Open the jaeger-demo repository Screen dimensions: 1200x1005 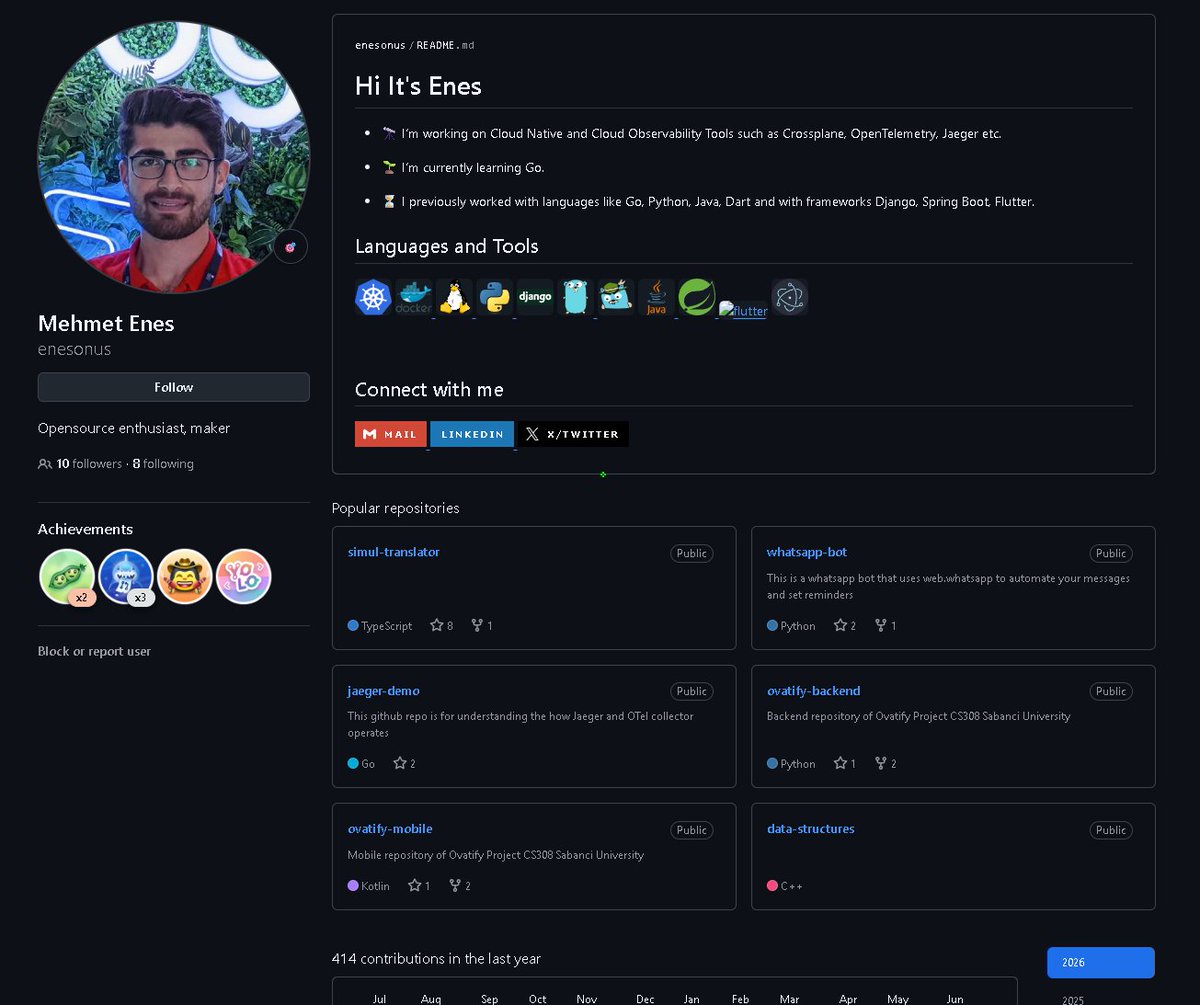click(384, 691)
